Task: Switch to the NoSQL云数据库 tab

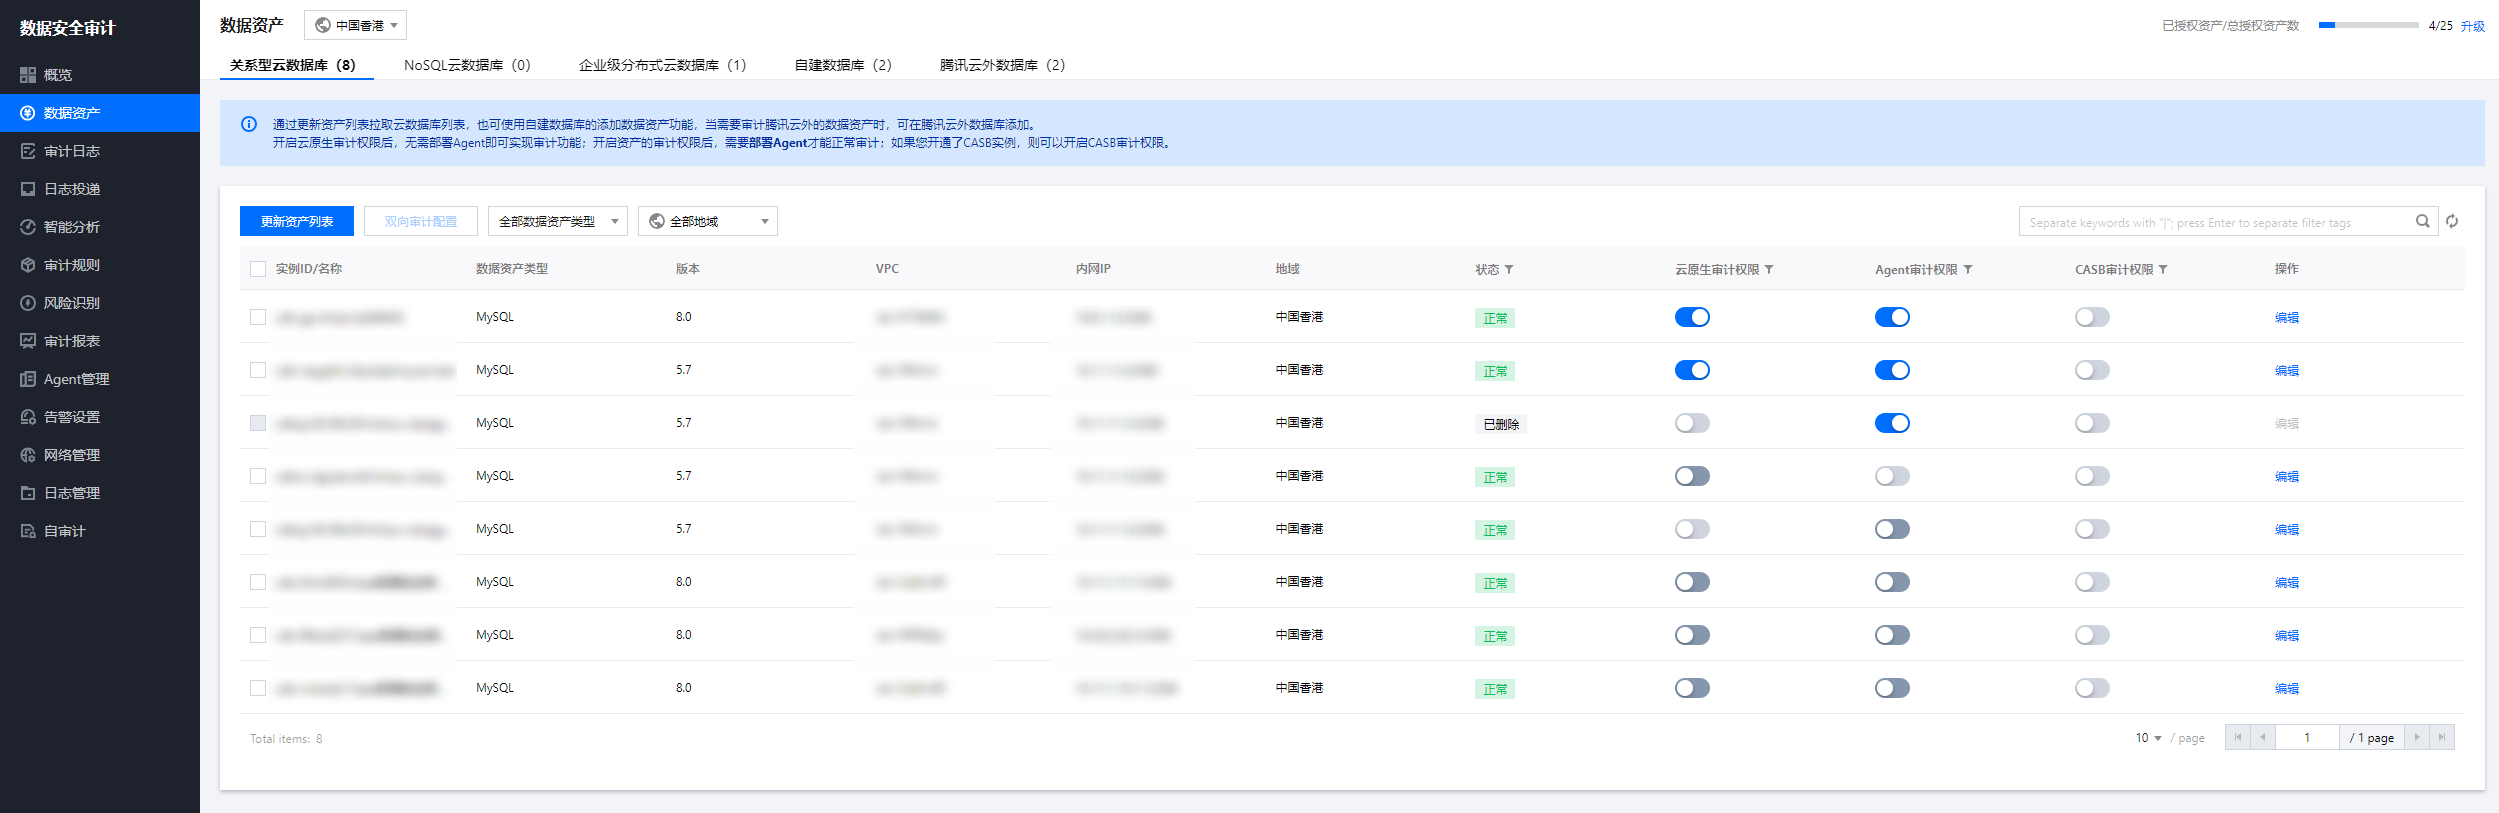Action: point(466,65)
